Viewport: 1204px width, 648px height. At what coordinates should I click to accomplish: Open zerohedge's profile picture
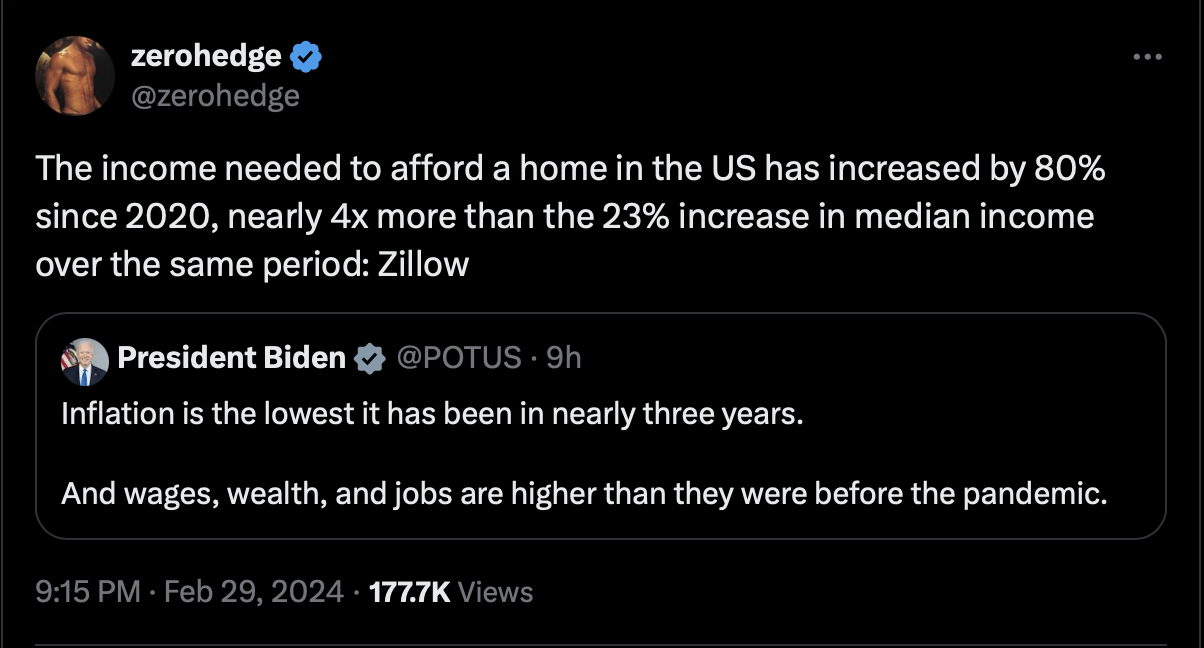point(75,75)
